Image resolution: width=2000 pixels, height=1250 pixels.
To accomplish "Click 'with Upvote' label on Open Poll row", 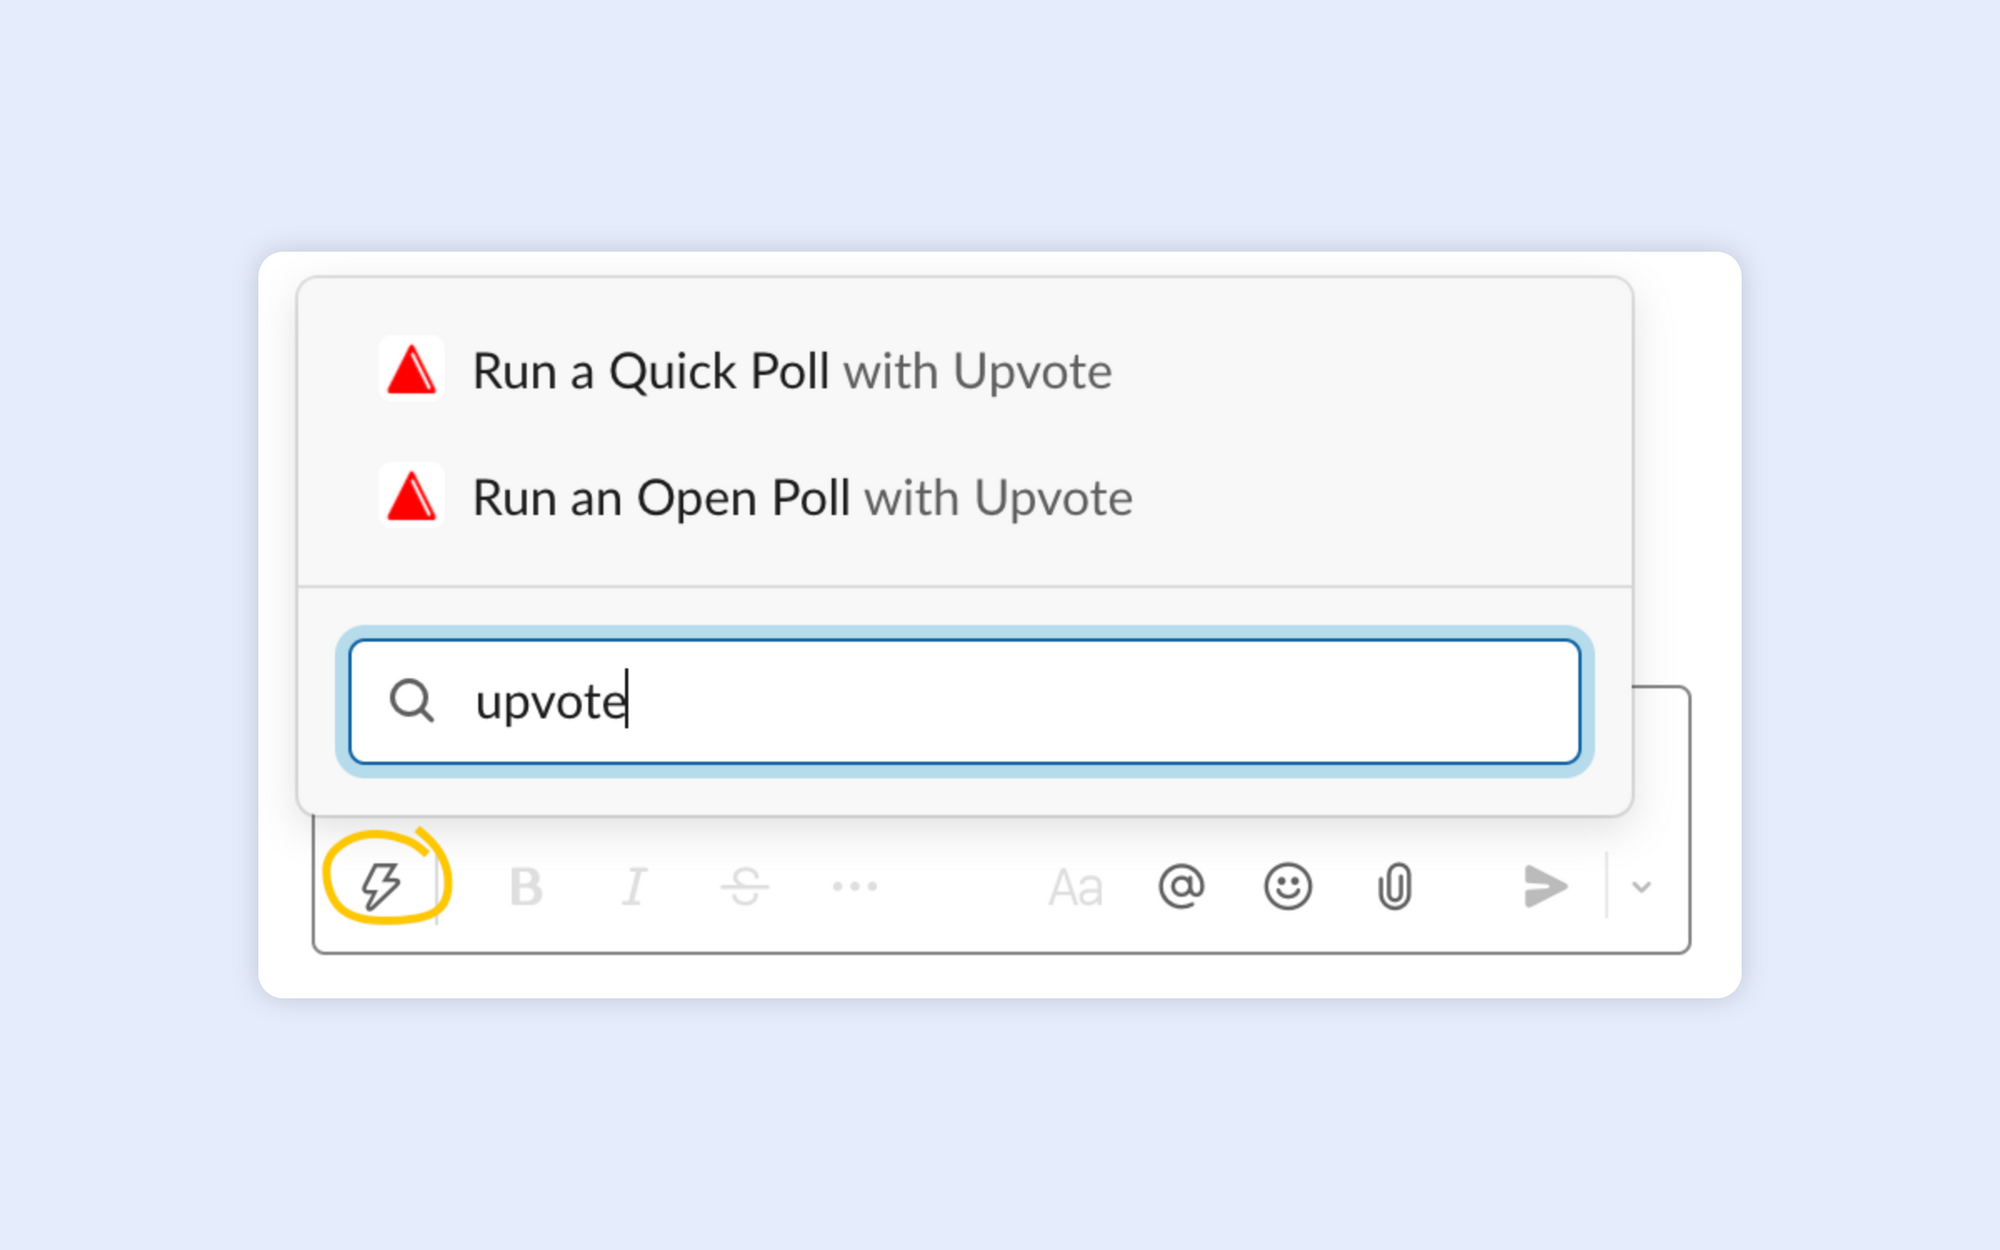I will click(998, 498).
